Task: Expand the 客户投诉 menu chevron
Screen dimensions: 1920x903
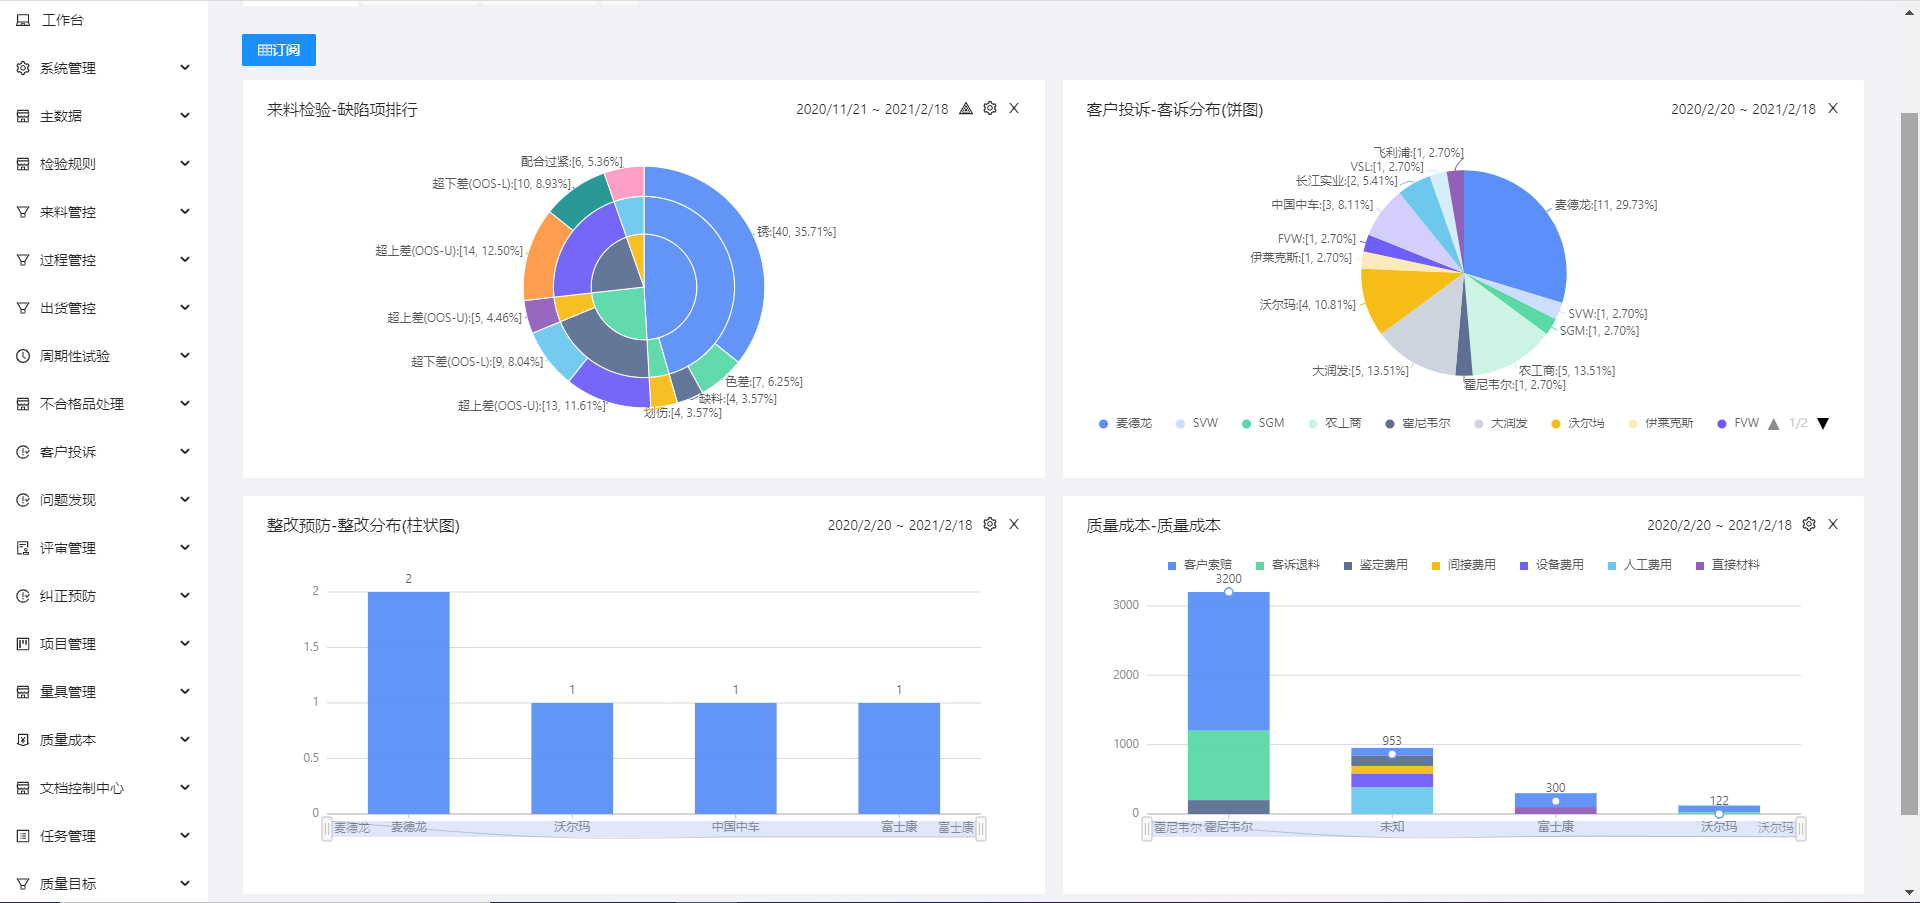Action: click(x=185, y=452)
